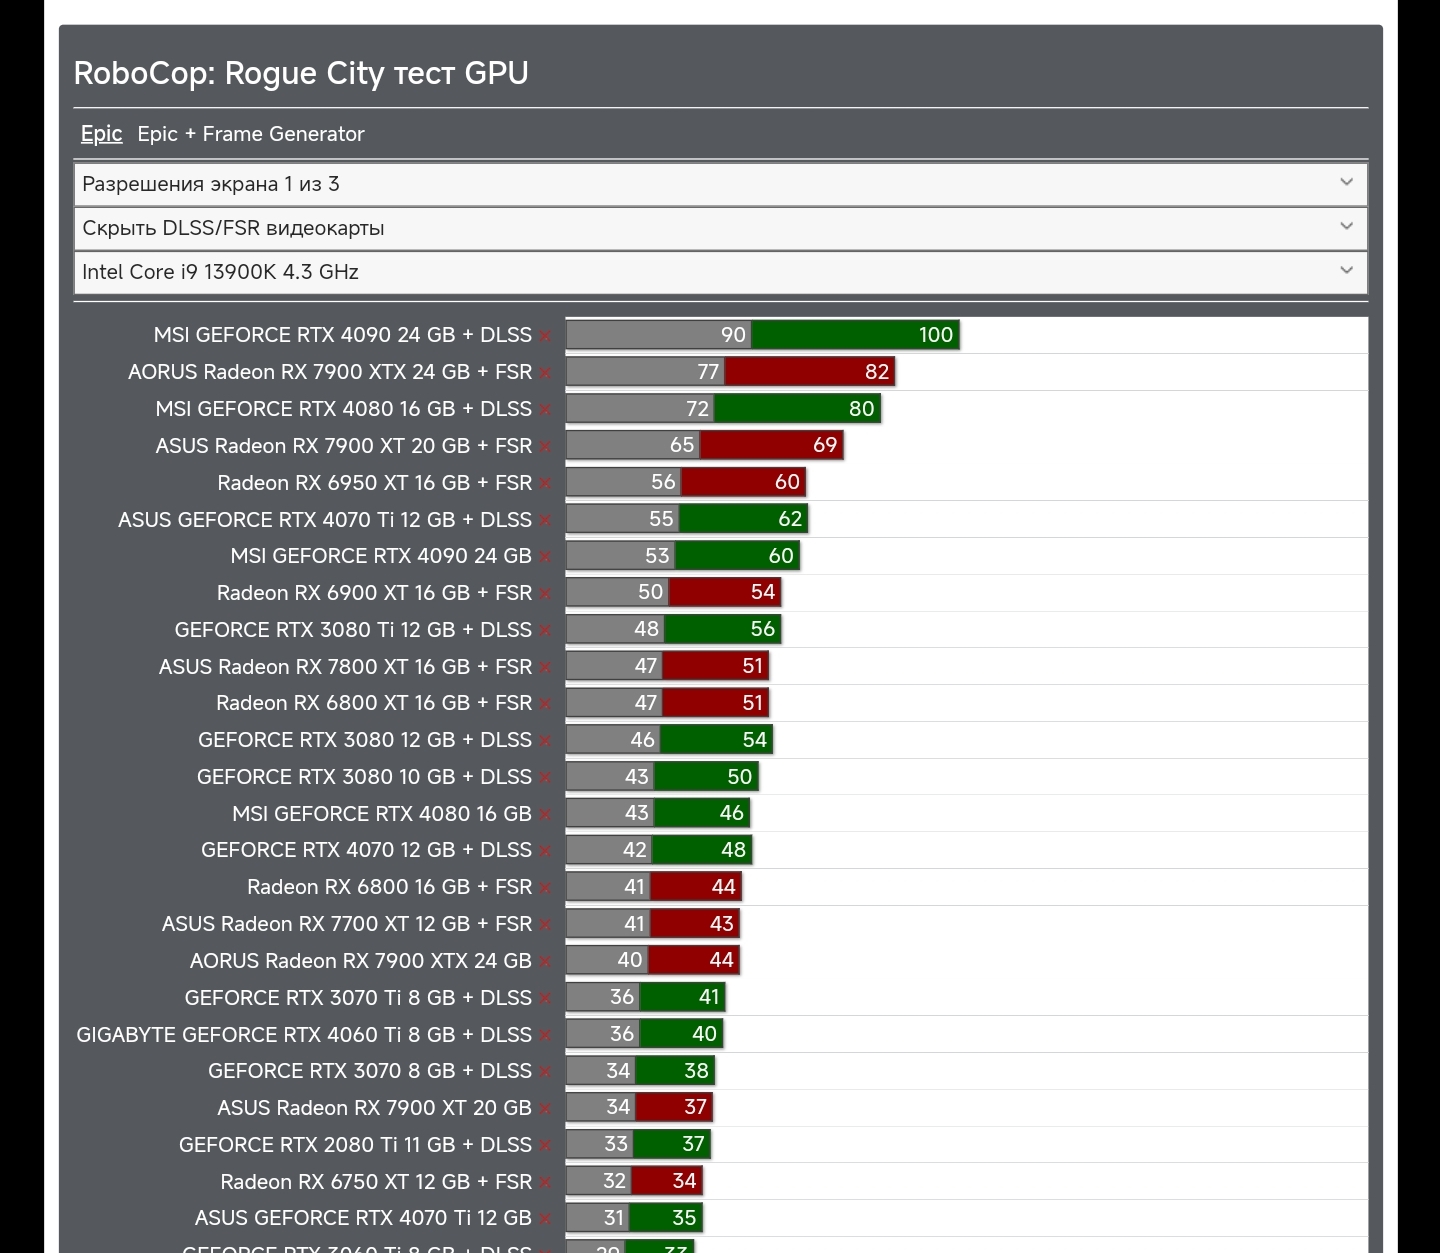Click the red X next to GEFORCE RTX 2080 Ti 11 GB + DLSS
Image resolution: width=1440 pixels, height=1253 pixels.
[545, 1147]
